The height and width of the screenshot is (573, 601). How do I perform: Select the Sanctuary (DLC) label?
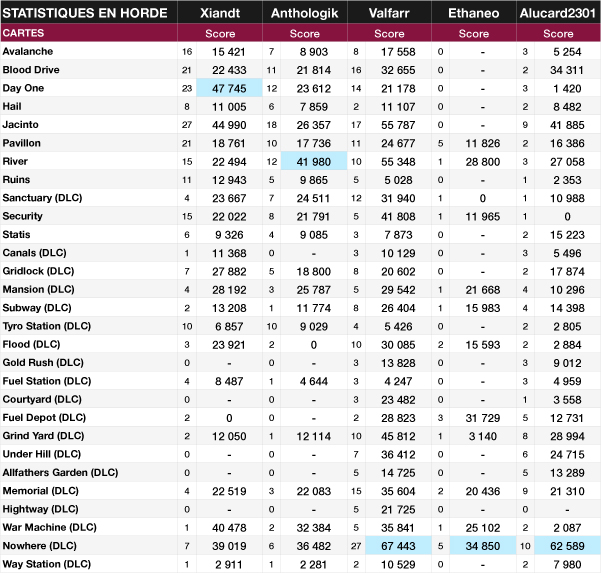[42, 197]
